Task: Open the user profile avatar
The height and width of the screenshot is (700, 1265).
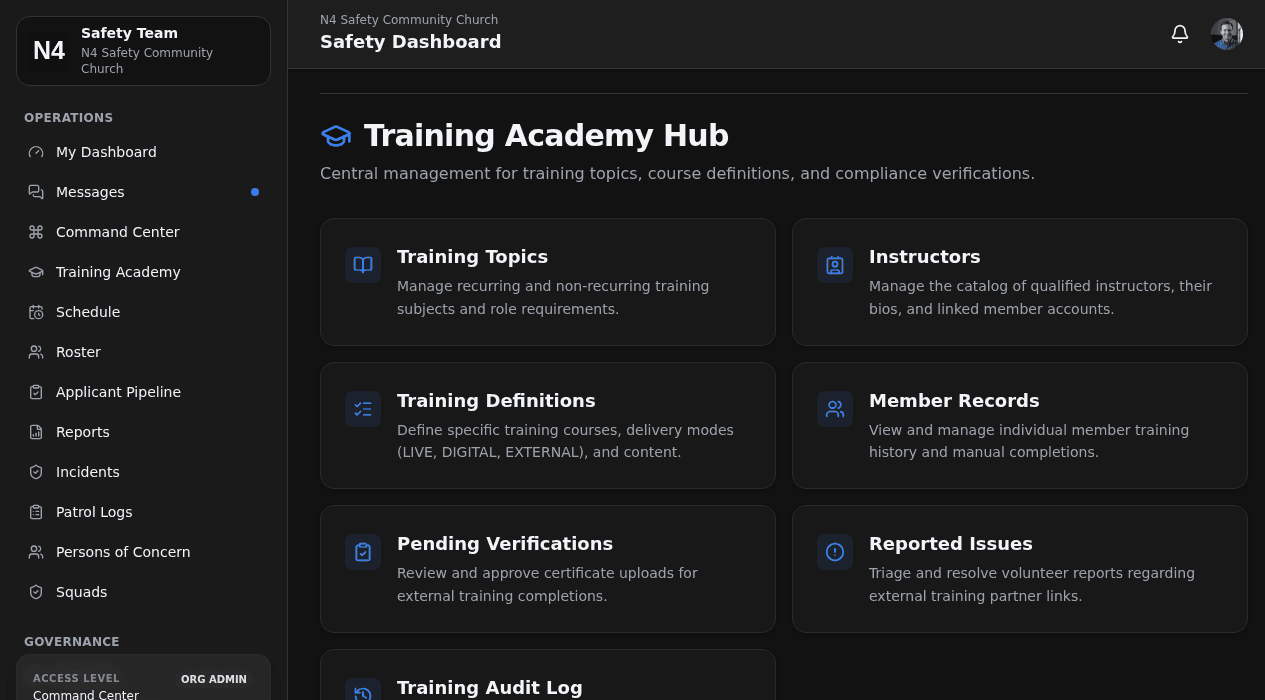Action: (1227, 34)
